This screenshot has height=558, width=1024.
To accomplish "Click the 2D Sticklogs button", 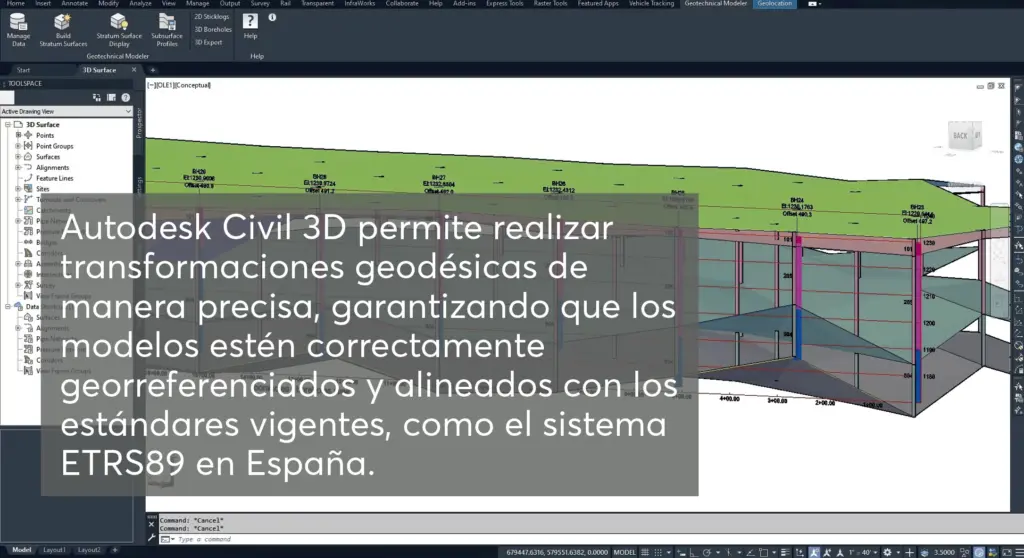I will coord(211,17).
